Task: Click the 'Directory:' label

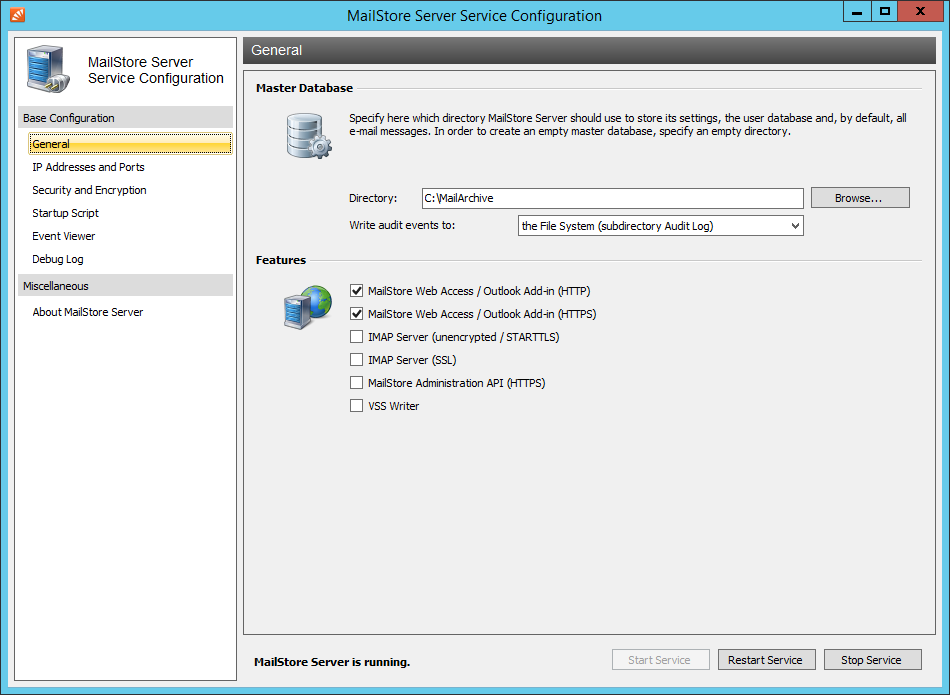Action: tap(373, 198)
